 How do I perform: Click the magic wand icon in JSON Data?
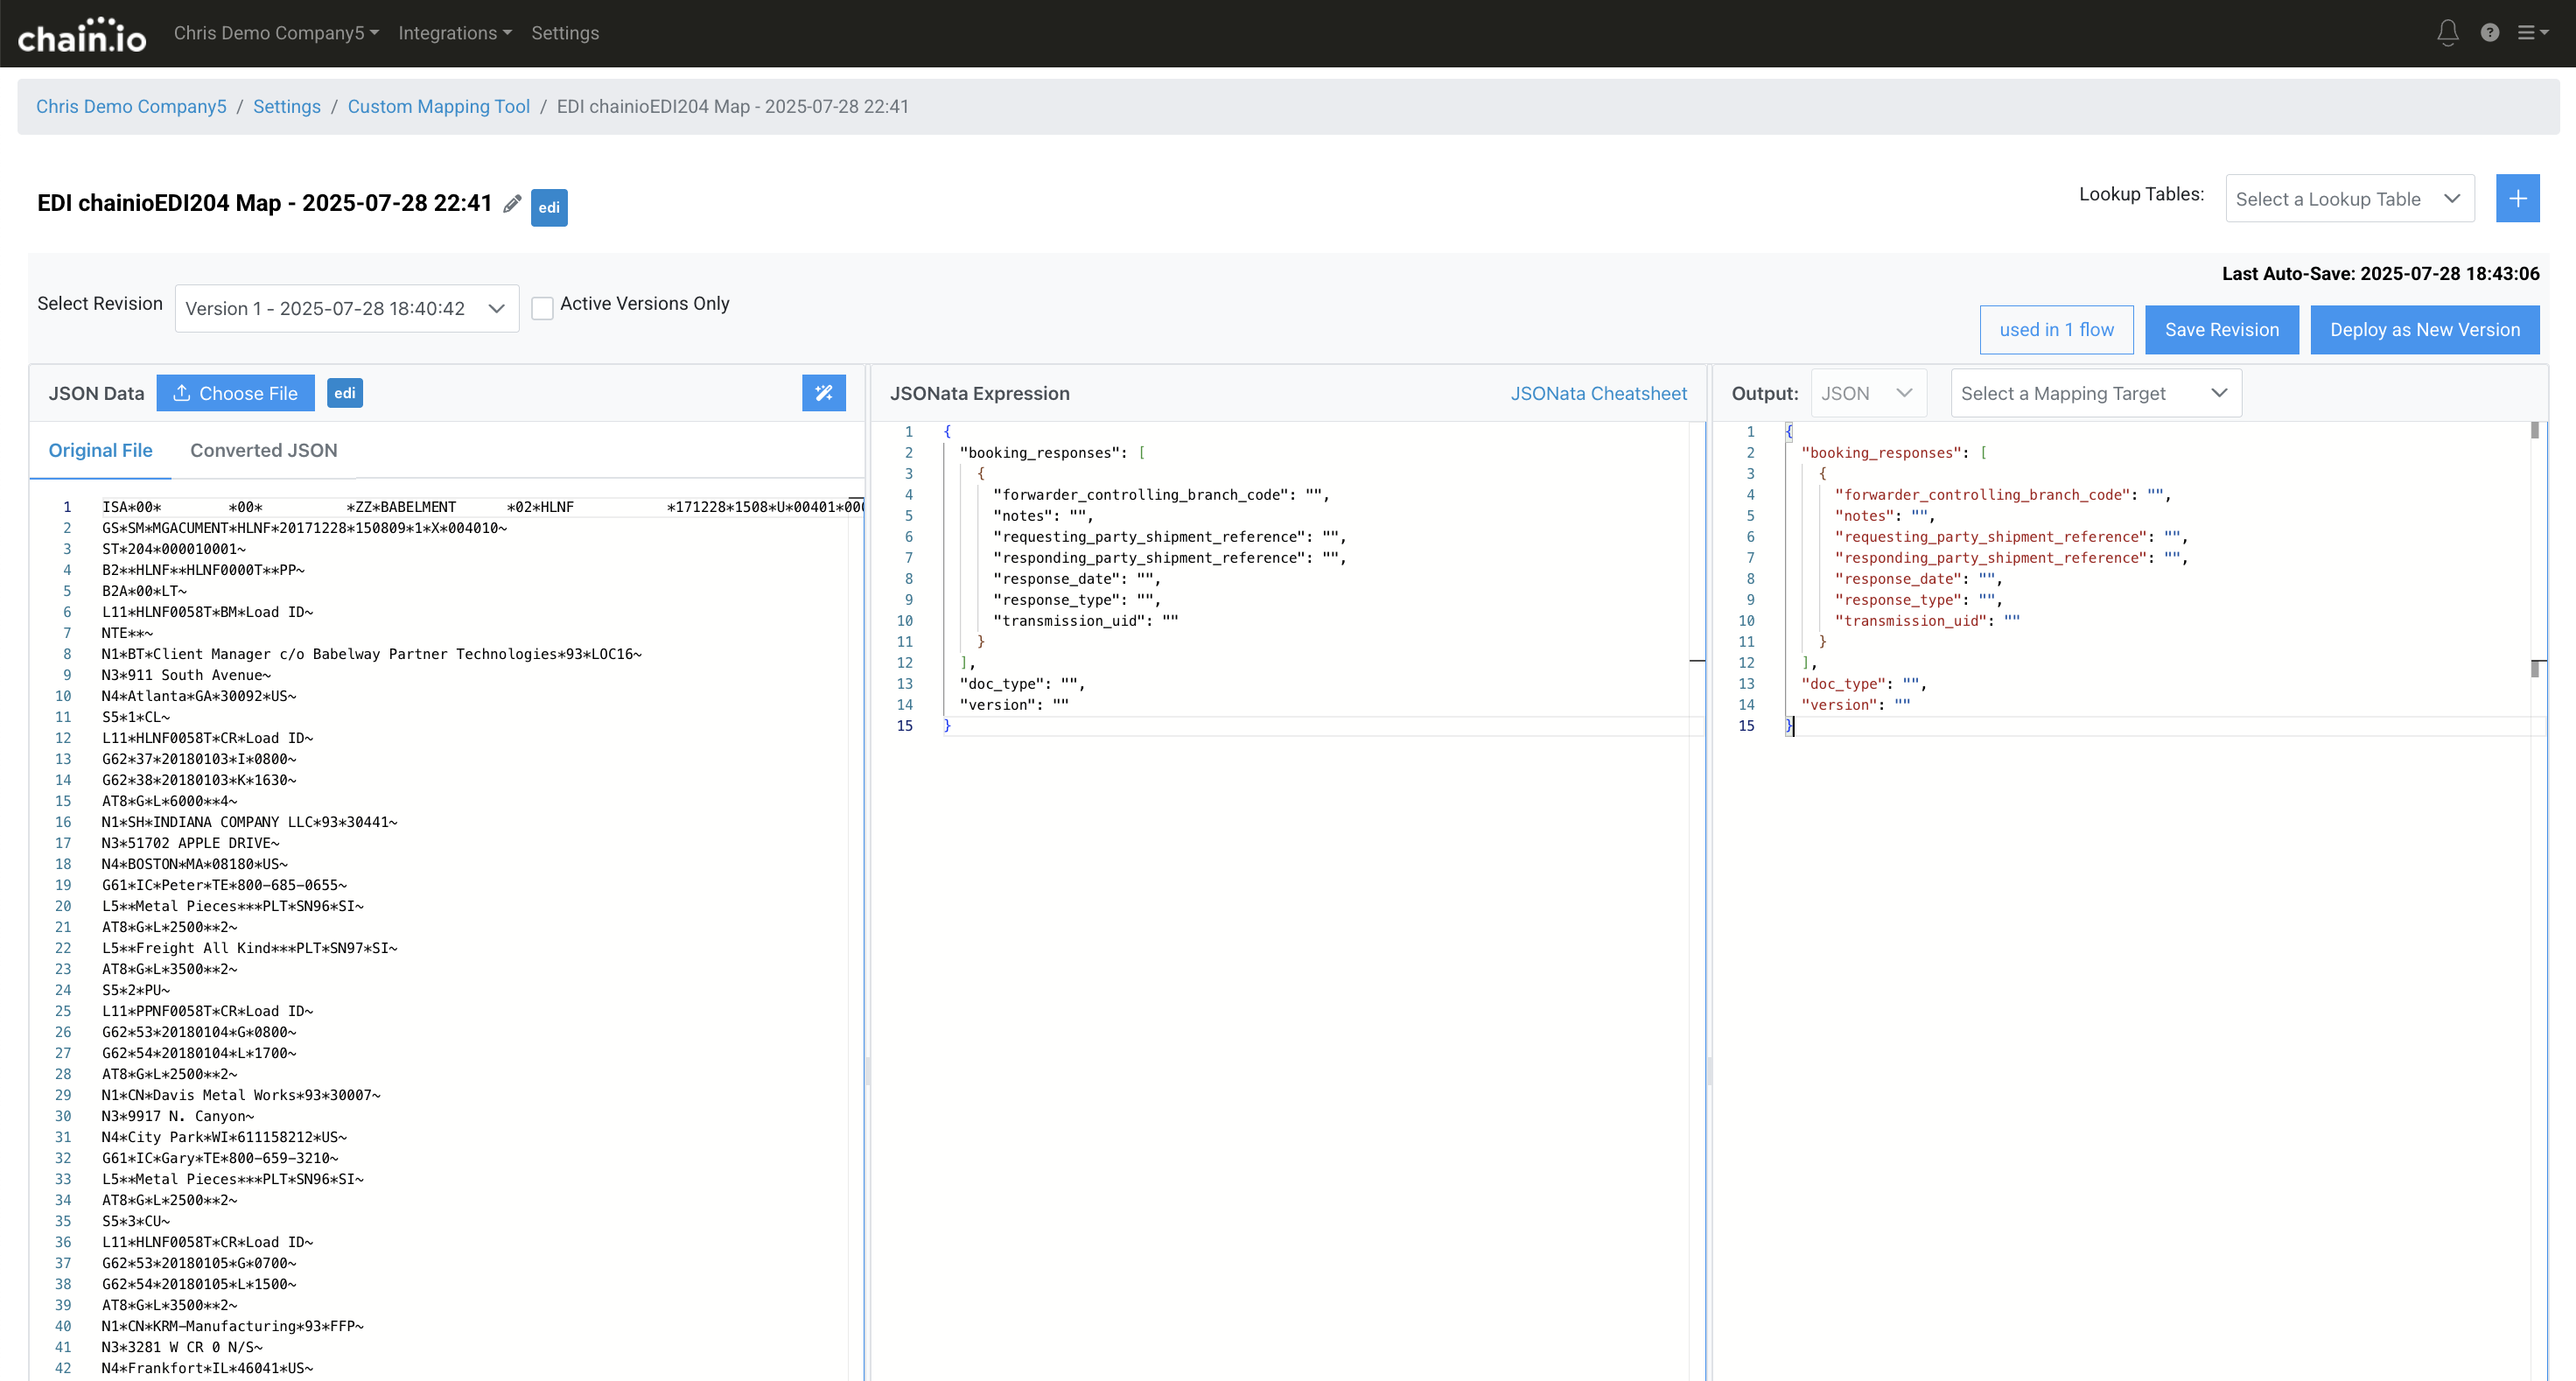(823, 393)
